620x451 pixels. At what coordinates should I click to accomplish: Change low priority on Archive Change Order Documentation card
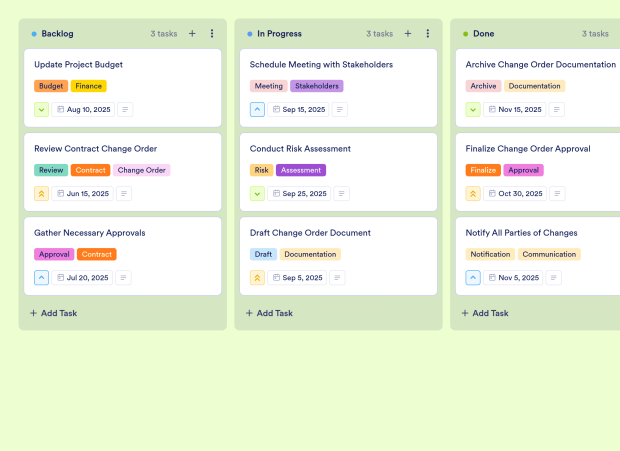click(473, 109)
